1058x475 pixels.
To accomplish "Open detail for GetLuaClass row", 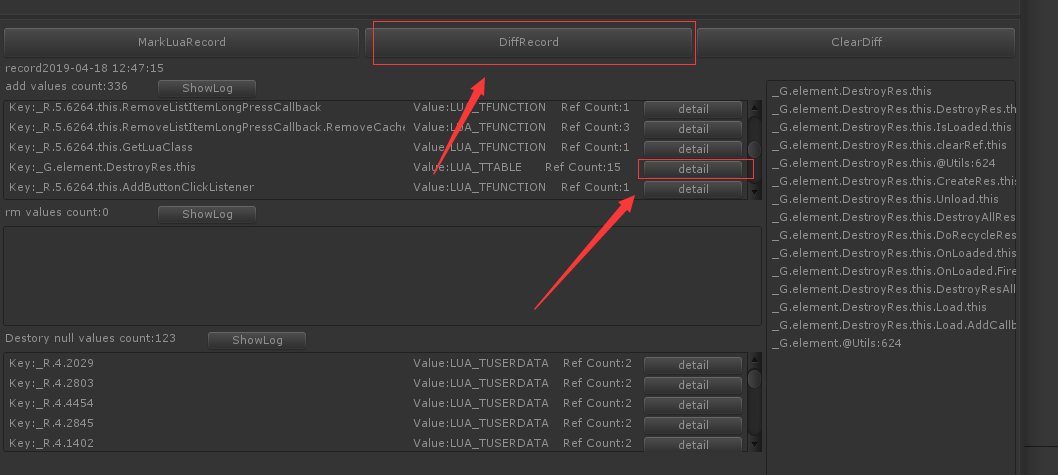I will [693, 148].
